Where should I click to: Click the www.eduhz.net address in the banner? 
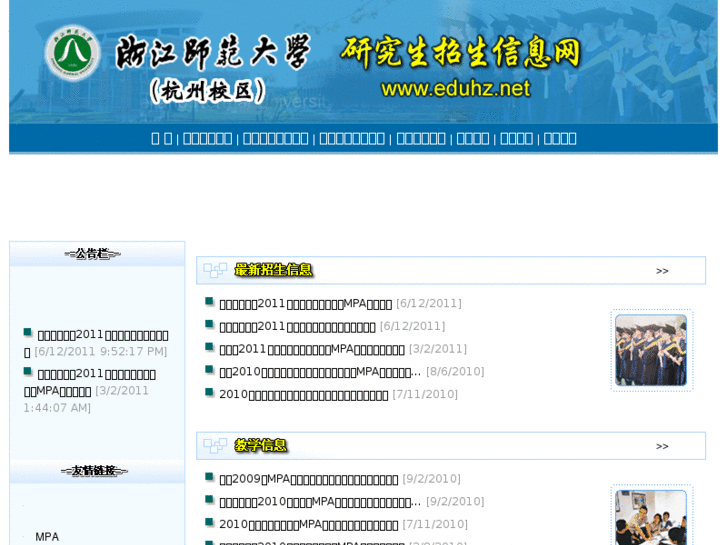click(x=455, y=88)
